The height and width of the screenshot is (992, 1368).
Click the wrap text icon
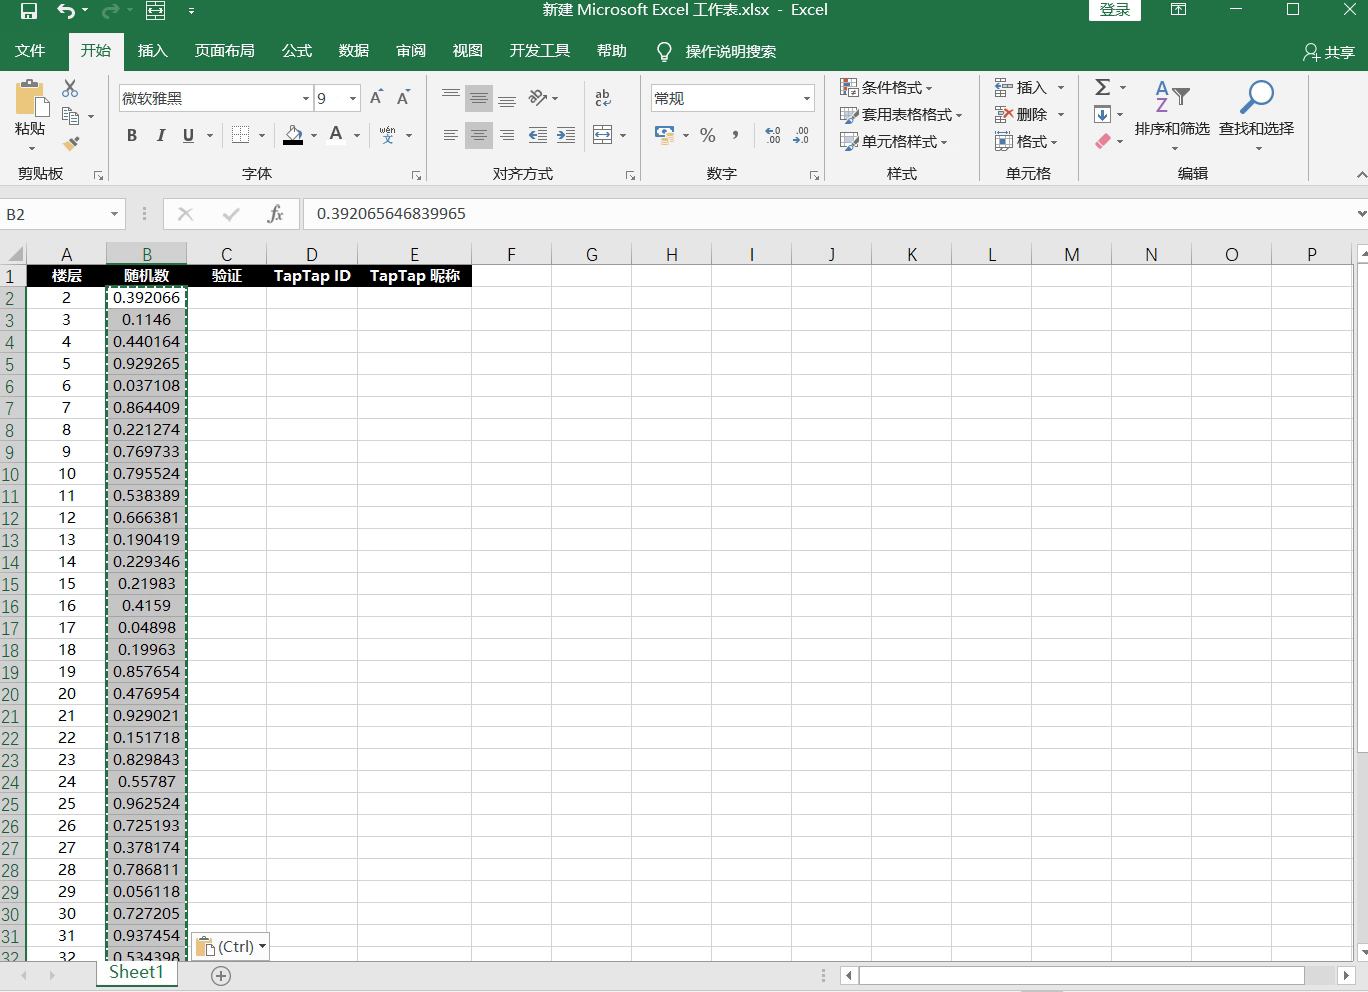click(602, 98)
